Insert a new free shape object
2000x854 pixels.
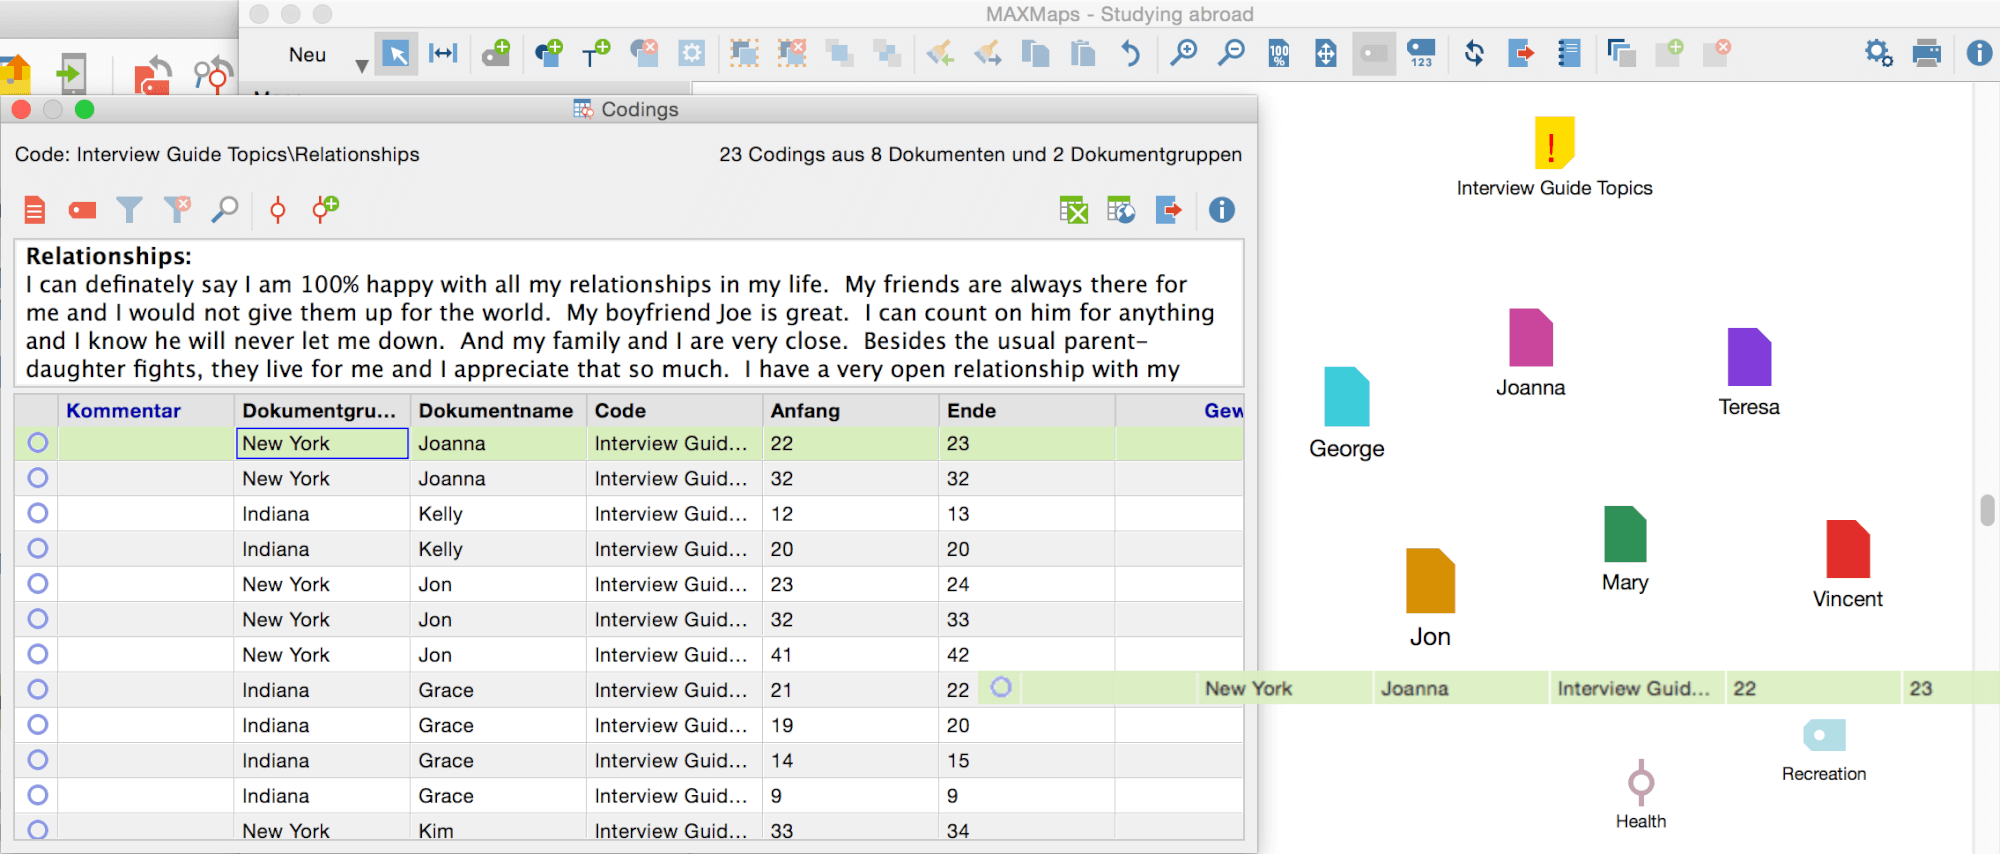(548, 53)
